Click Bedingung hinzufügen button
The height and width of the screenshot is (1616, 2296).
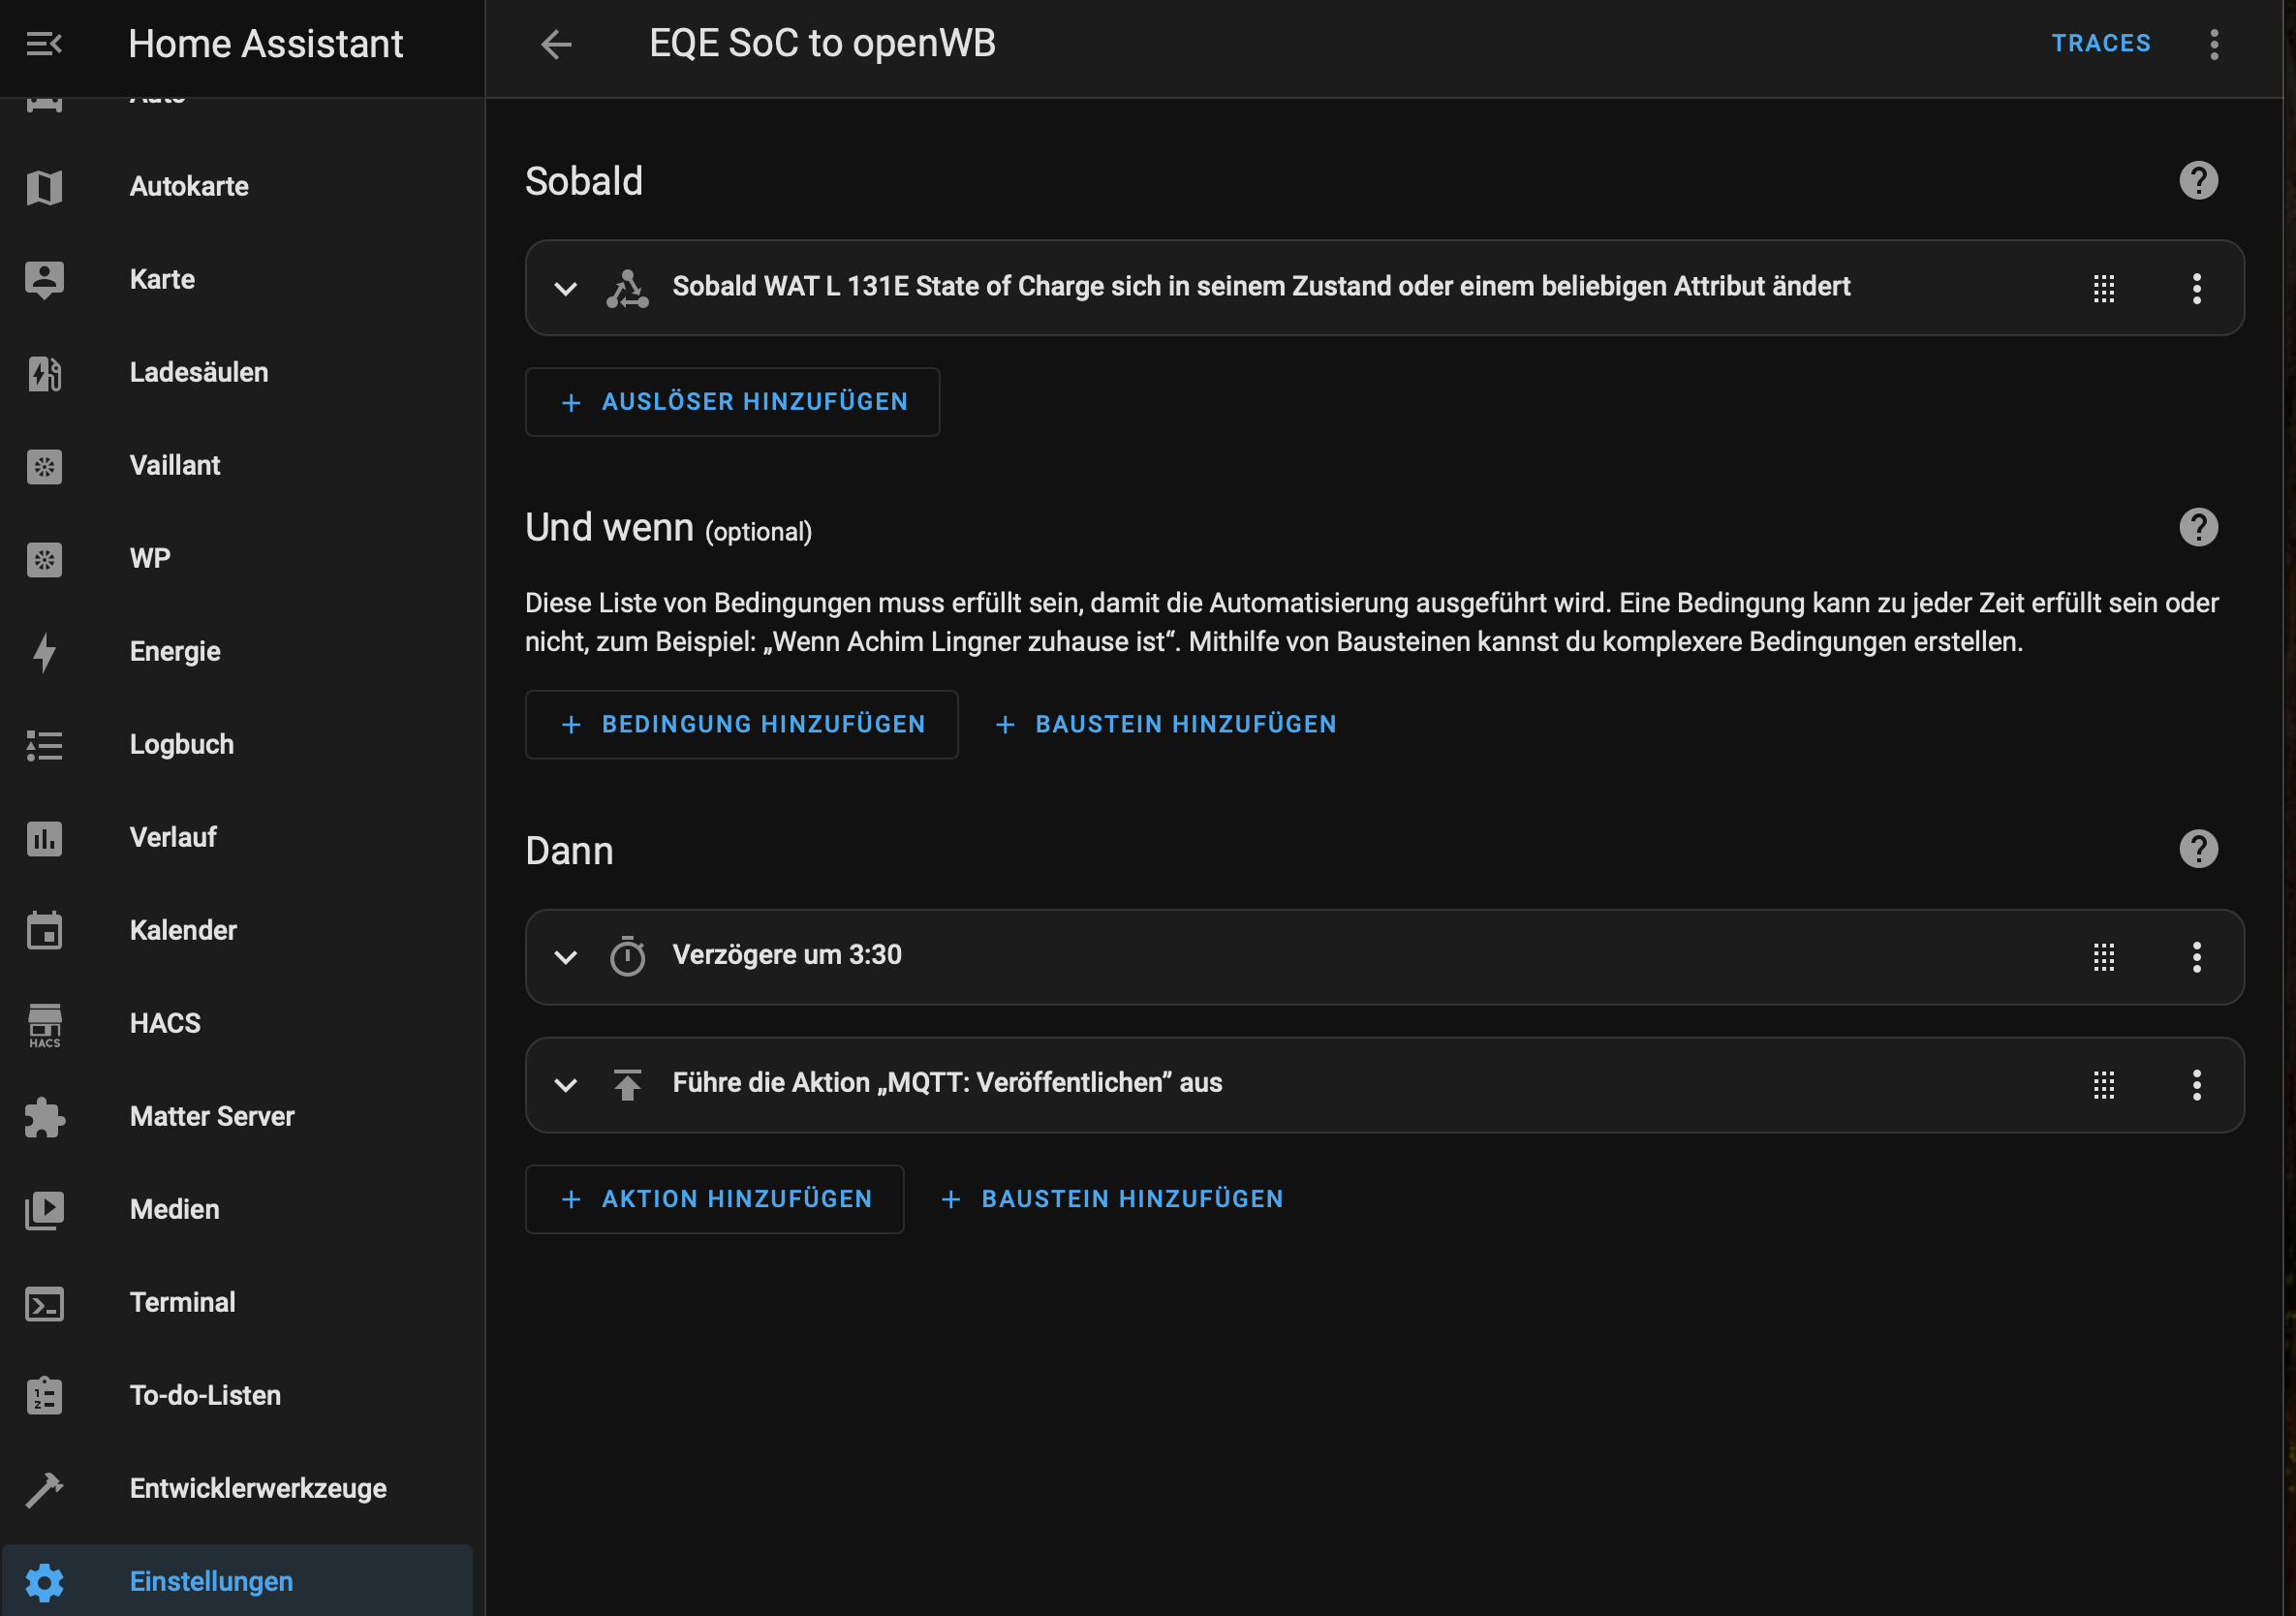tap(741, 724)
